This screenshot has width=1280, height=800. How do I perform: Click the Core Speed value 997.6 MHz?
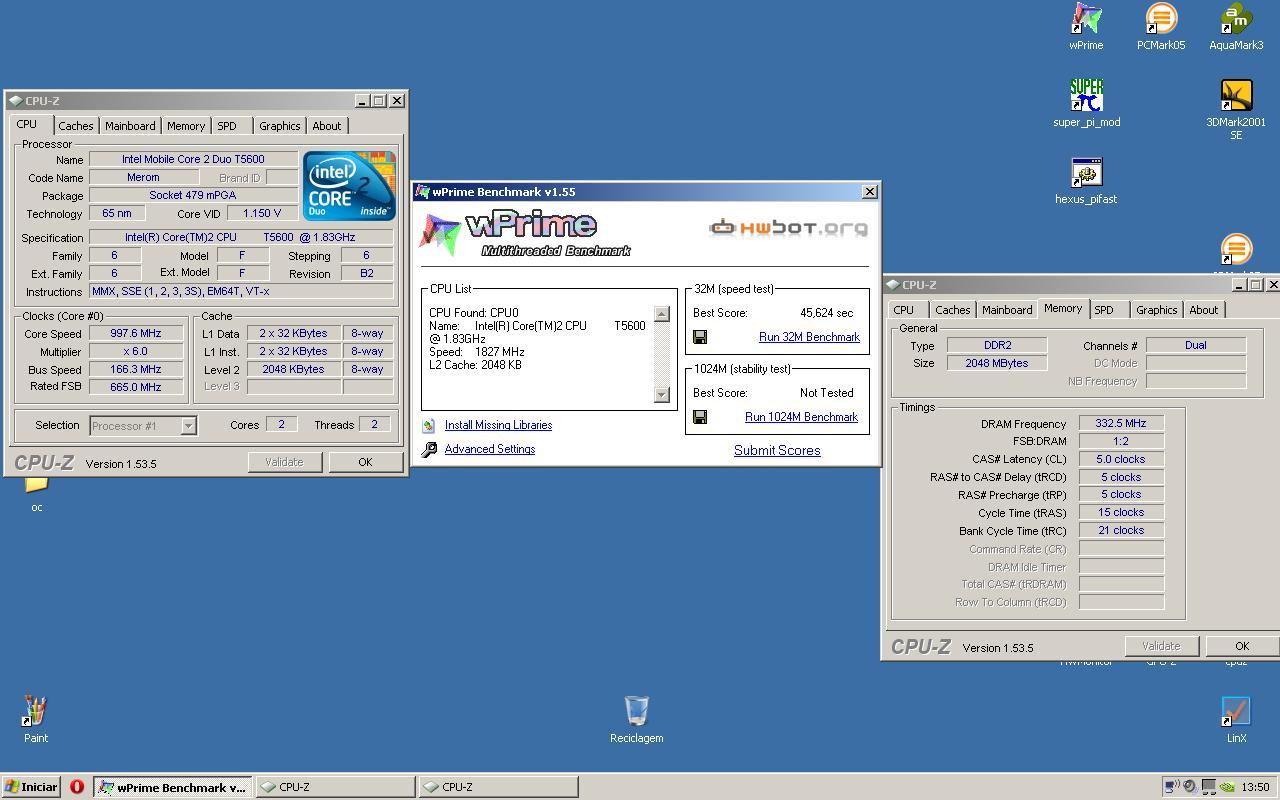[x=135, y=333]
